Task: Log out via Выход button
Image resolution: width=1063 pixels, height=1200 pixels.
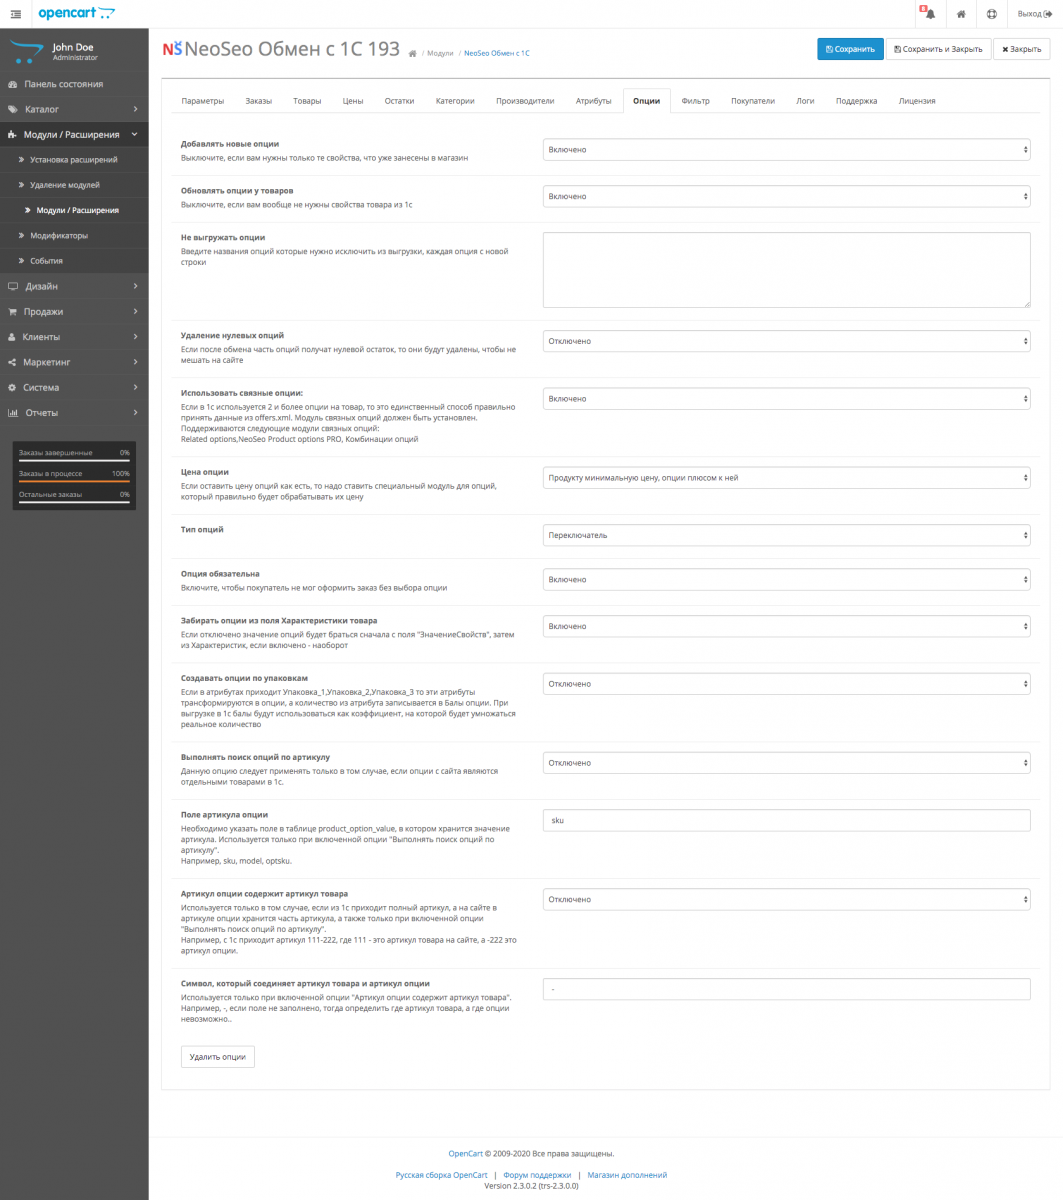Action: [1034, 14]
